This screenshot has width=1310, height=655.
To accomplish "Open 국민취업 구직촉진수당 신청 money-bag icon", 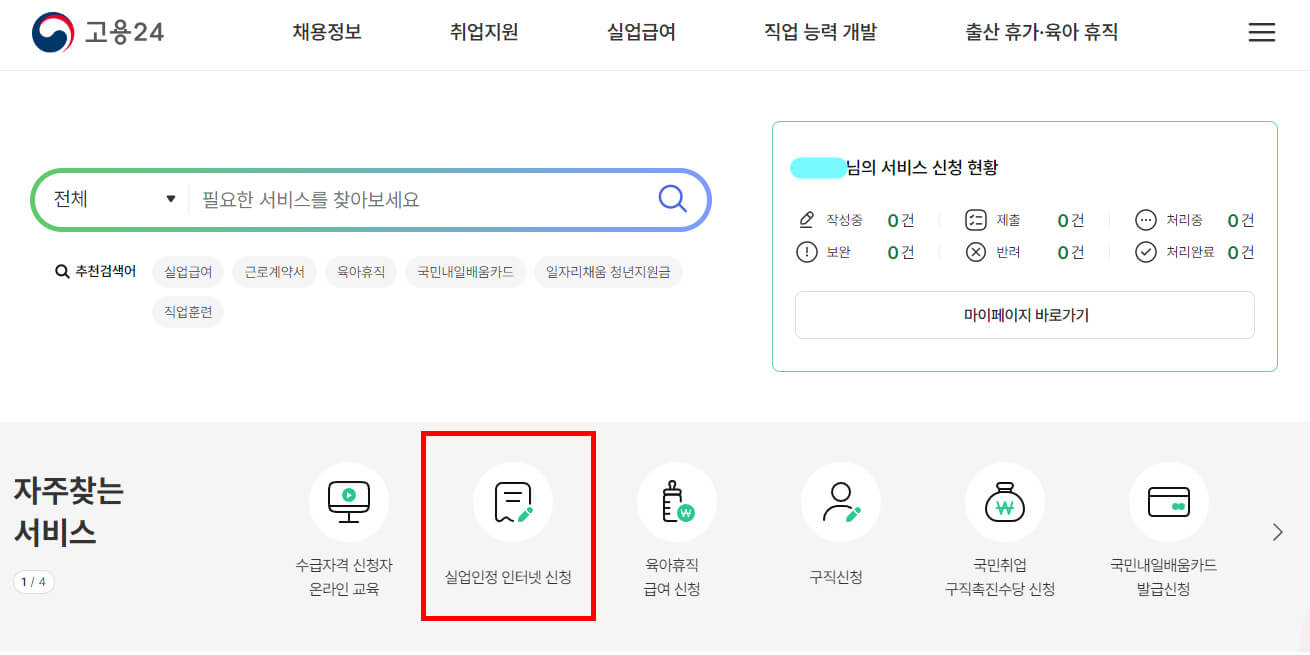I will [1004, 502].
